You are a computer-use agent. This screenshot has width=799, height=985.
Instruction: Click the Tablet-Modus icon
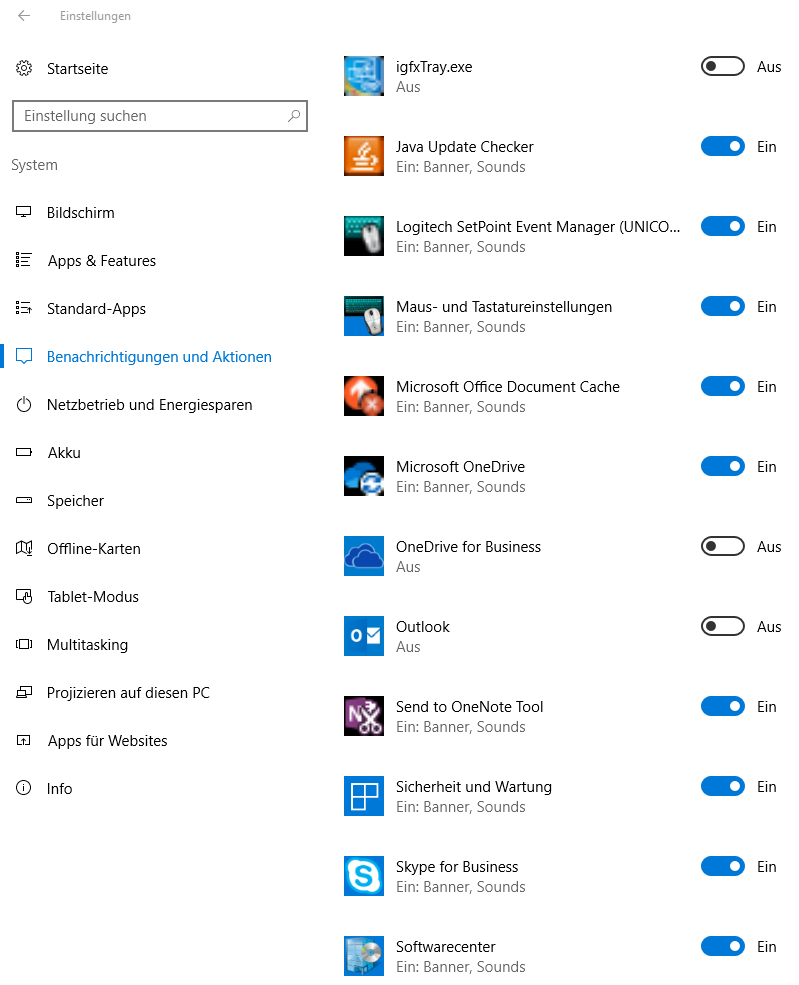(x=24, y=596)
